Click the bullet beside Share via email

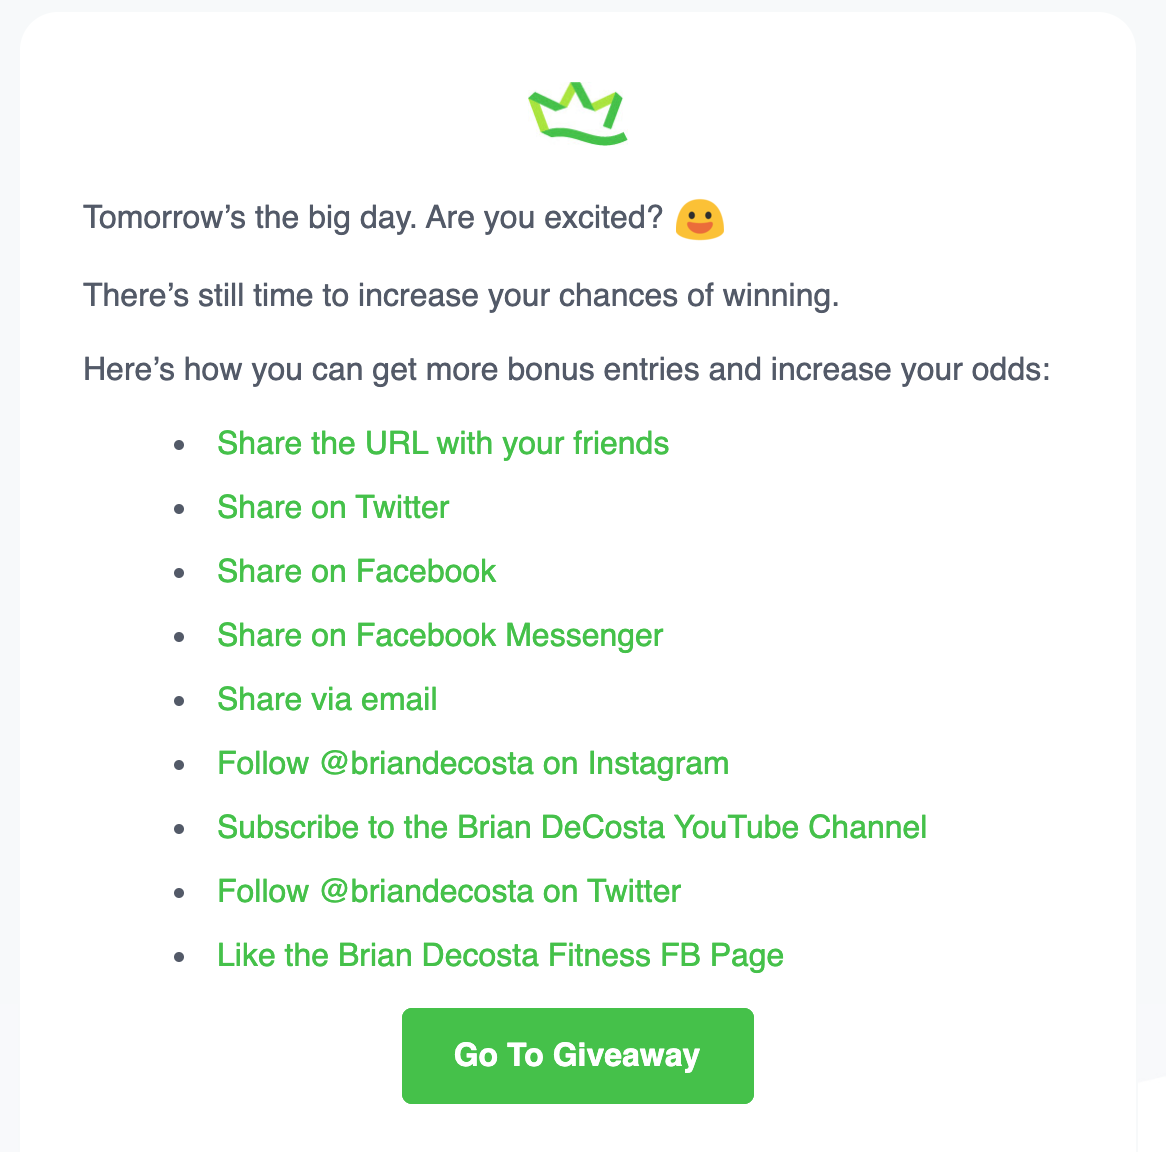(179, 701)
